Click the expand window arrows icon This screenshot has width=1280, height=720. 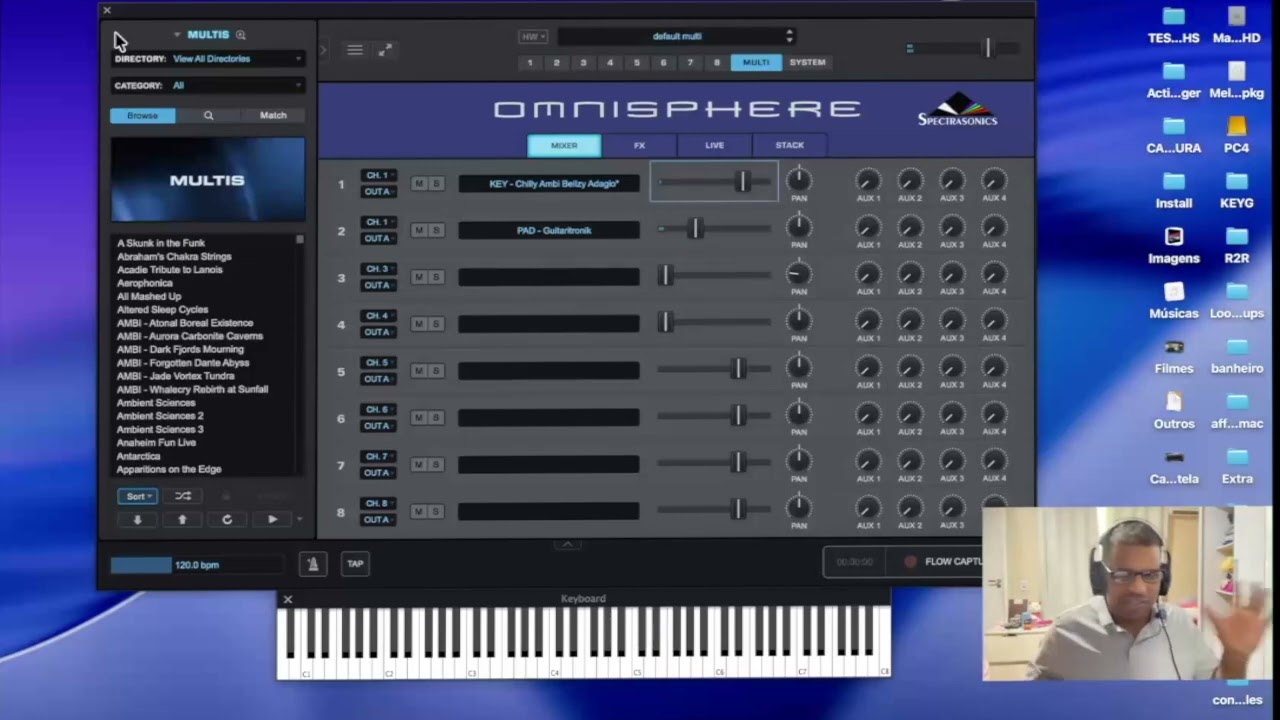coord(385,50)
